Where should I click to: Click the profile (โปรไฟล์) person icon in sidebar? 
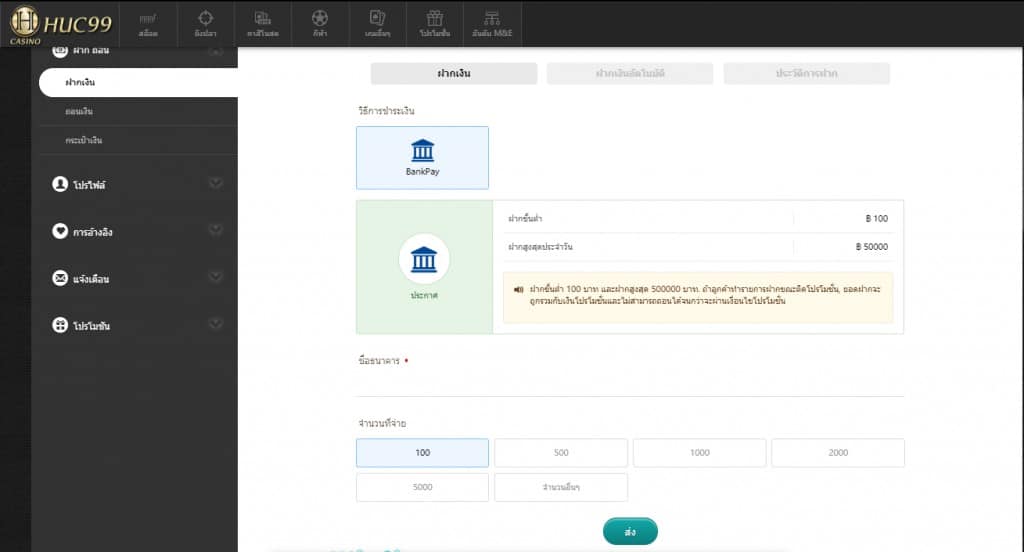pyautogui.click(x=60, y=184)
